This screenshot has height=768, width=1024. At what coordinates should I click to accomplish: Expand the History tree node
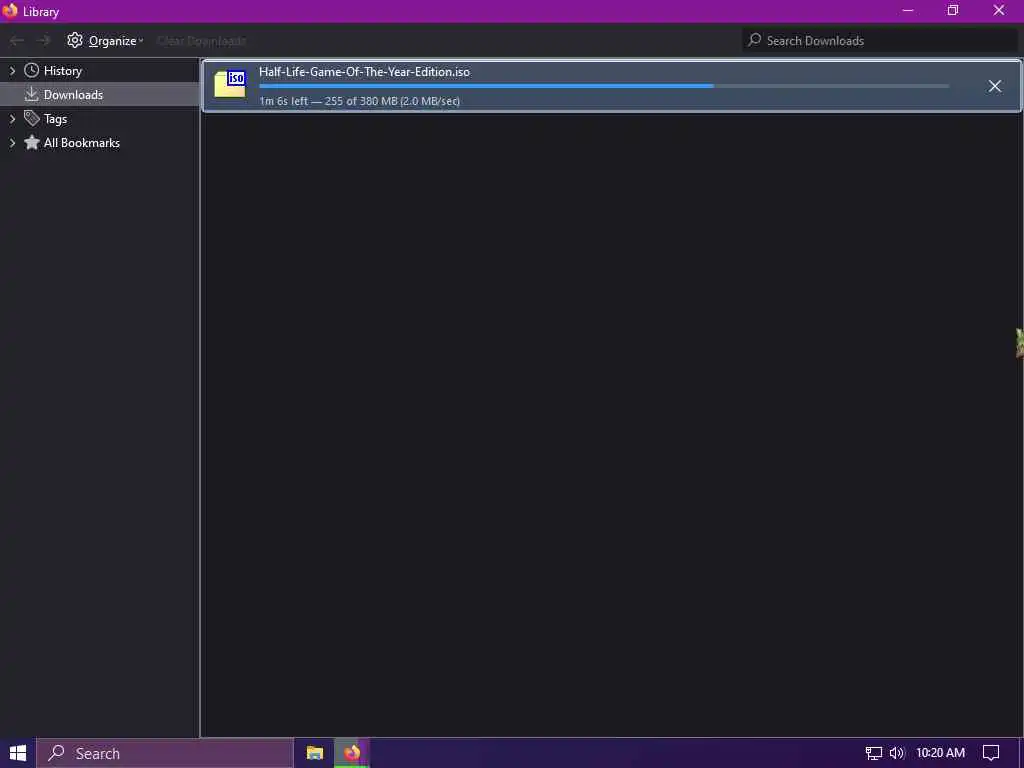point(12,71)
